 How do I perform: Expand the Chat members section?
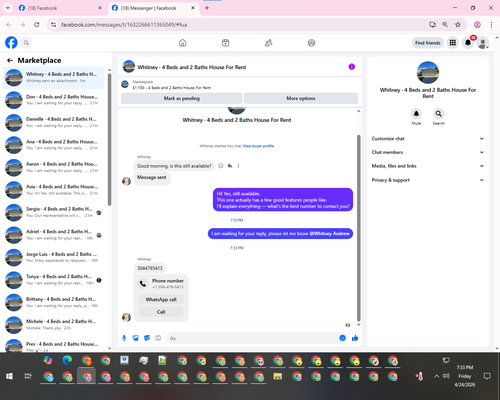pos(428,152)
